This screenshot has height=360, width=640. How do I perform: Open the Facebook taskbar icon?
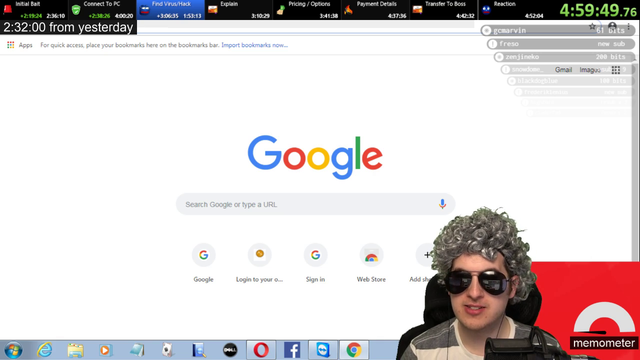[292, 350]
